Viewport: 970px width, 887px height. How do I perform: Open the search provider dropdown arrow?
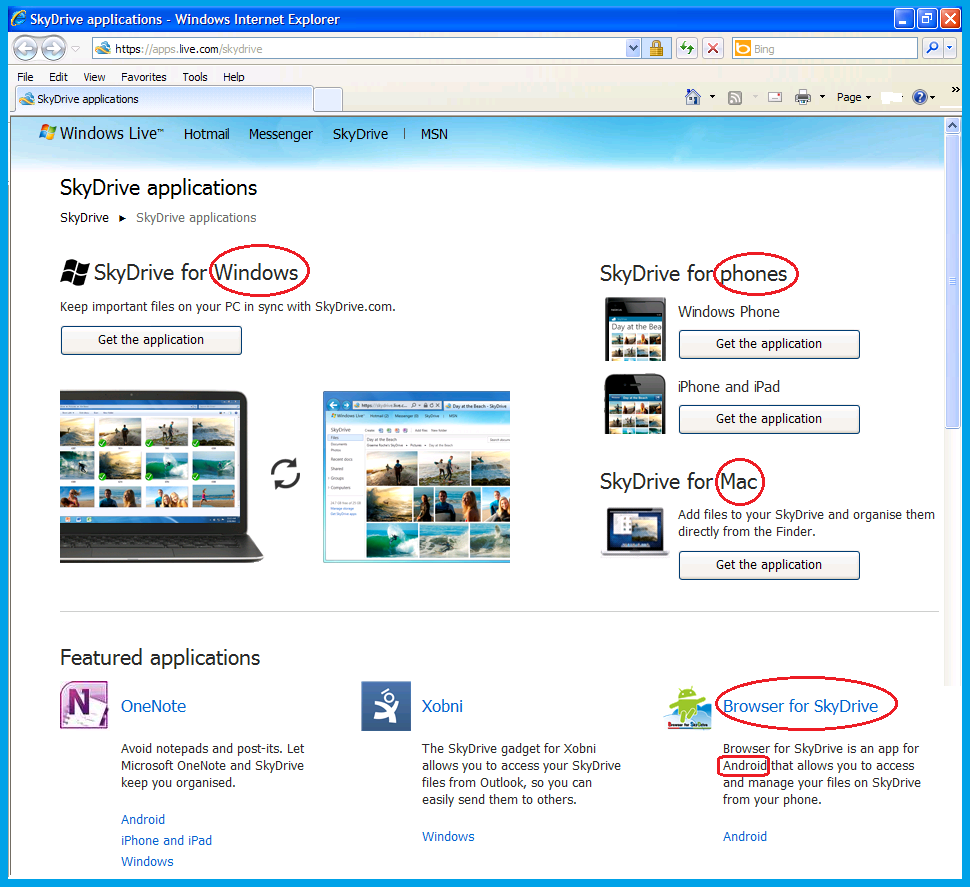coord(950,48)
